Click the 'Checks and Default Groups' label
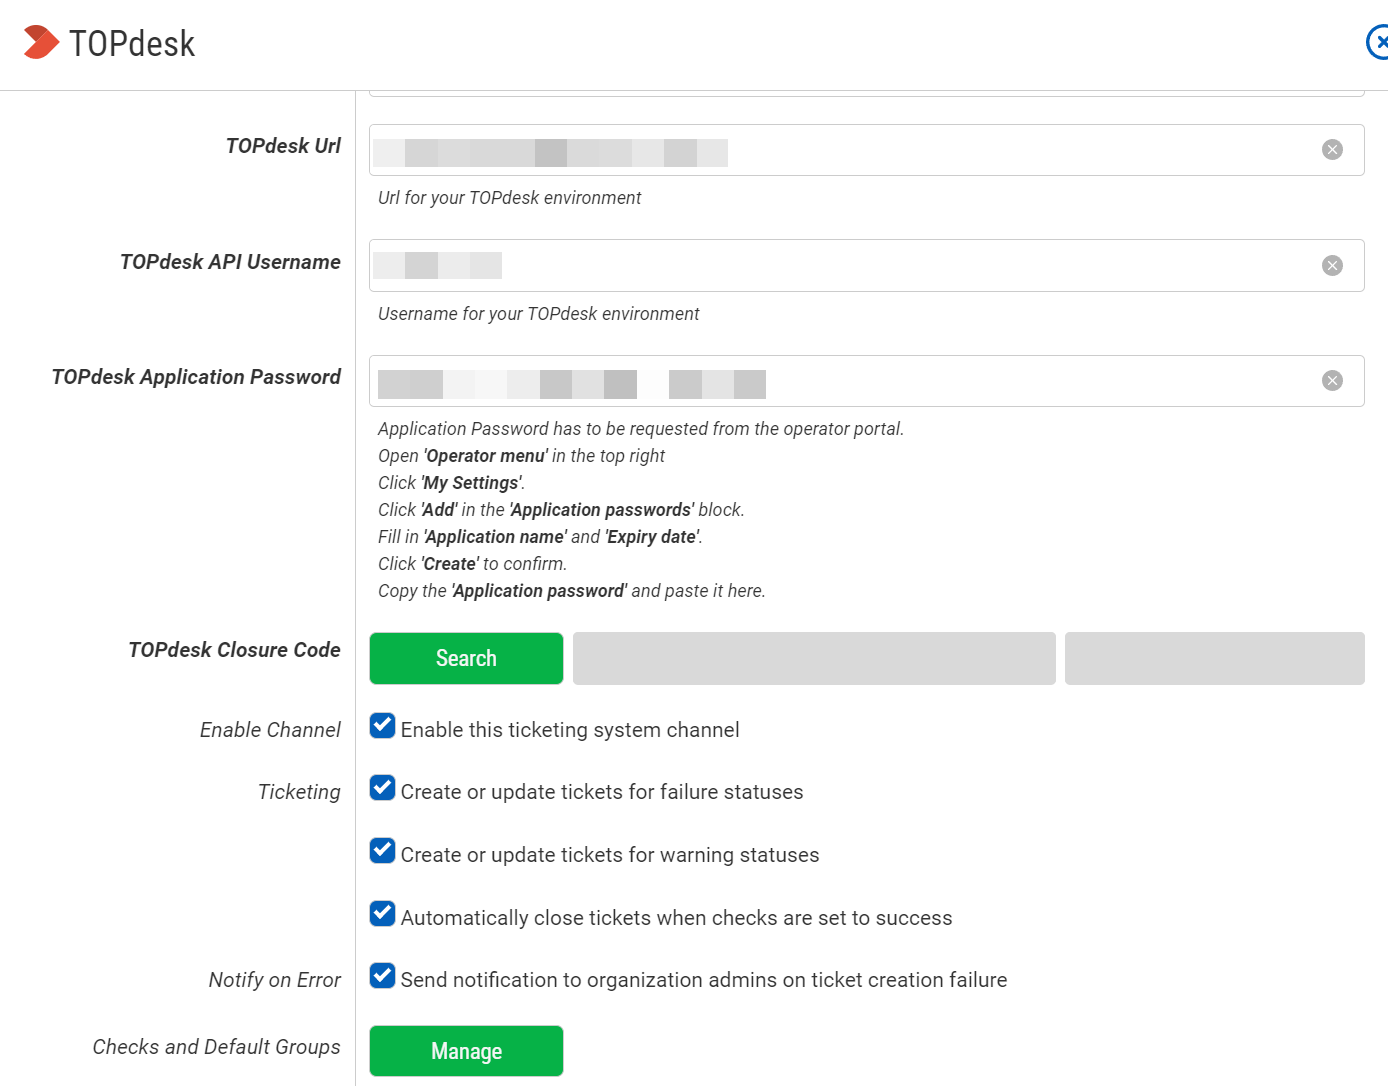1388x1086 pixels. (216, 1047)
